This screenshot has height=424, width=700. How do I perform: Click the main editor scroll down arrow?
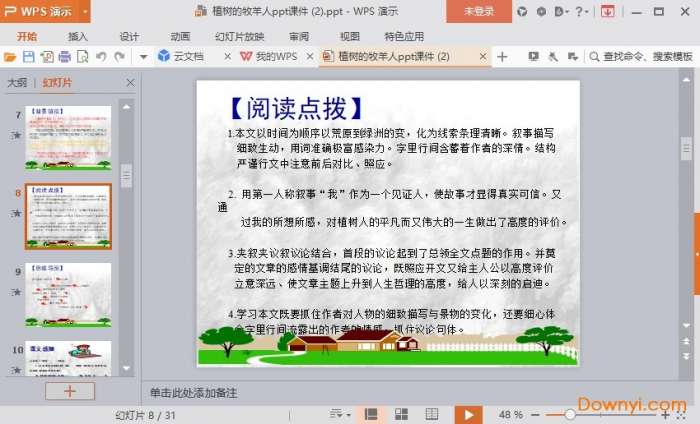pyautogui.click(x=686, y=325)
